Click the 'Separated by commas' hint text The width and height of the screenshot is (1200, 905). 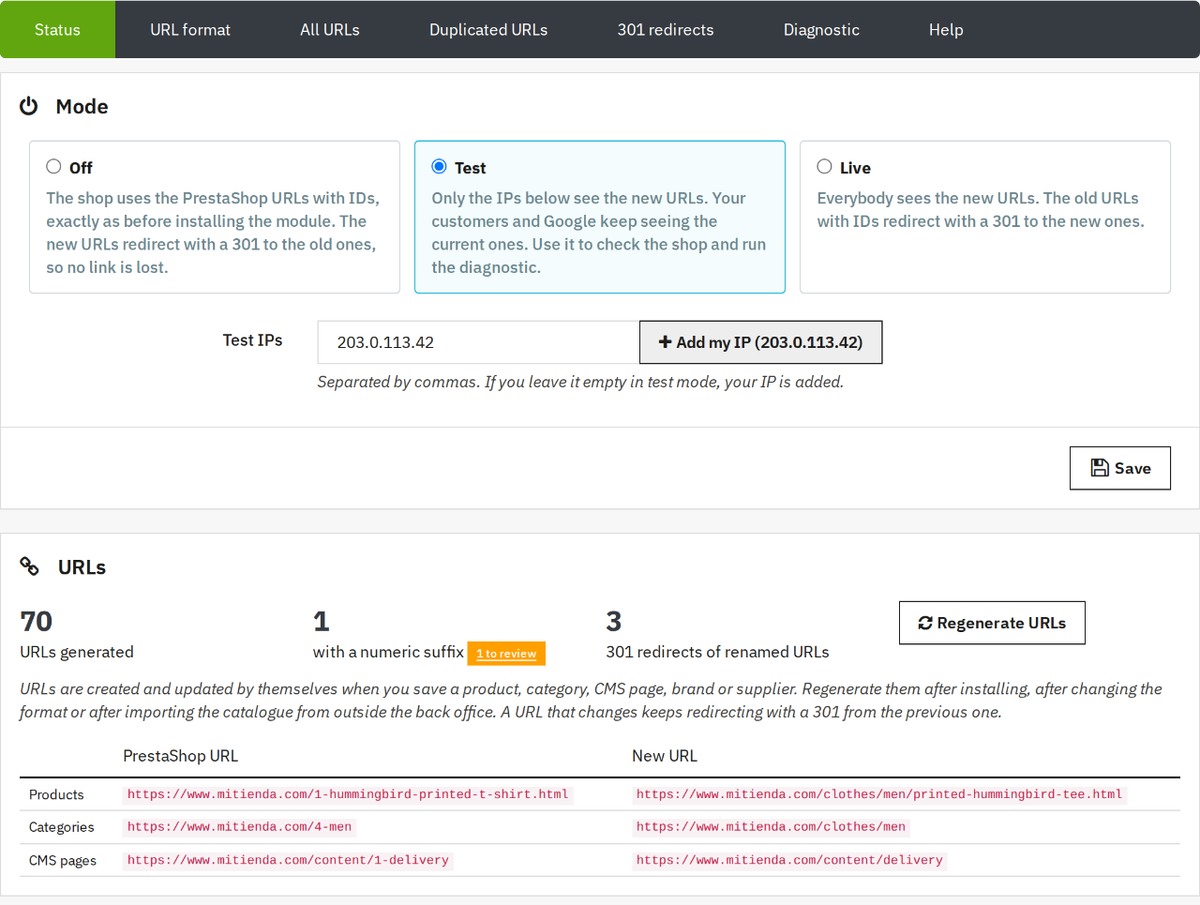(x=580, y=382)
